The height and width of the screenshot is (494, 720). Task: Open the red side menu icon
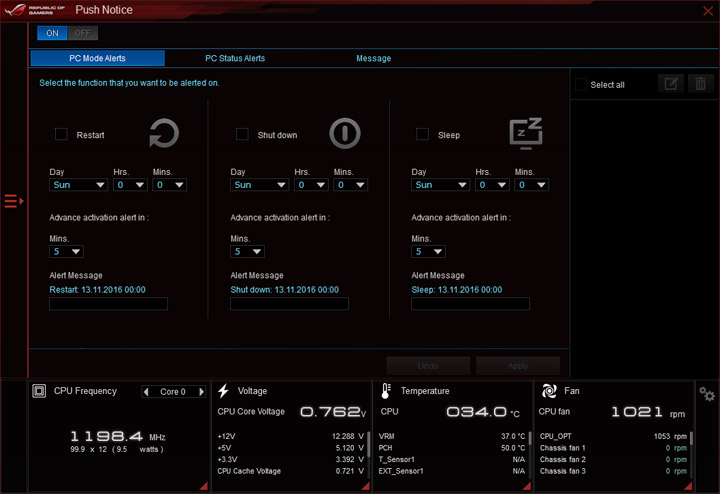click(x=14, y=201)
